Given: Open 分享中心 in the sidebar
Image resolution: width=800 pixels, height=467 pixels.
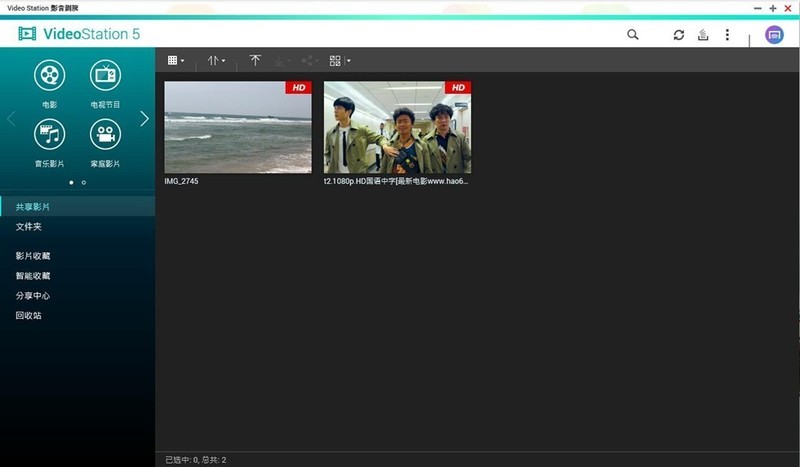Looking at the screenshot, I should (x=32, y=296).
